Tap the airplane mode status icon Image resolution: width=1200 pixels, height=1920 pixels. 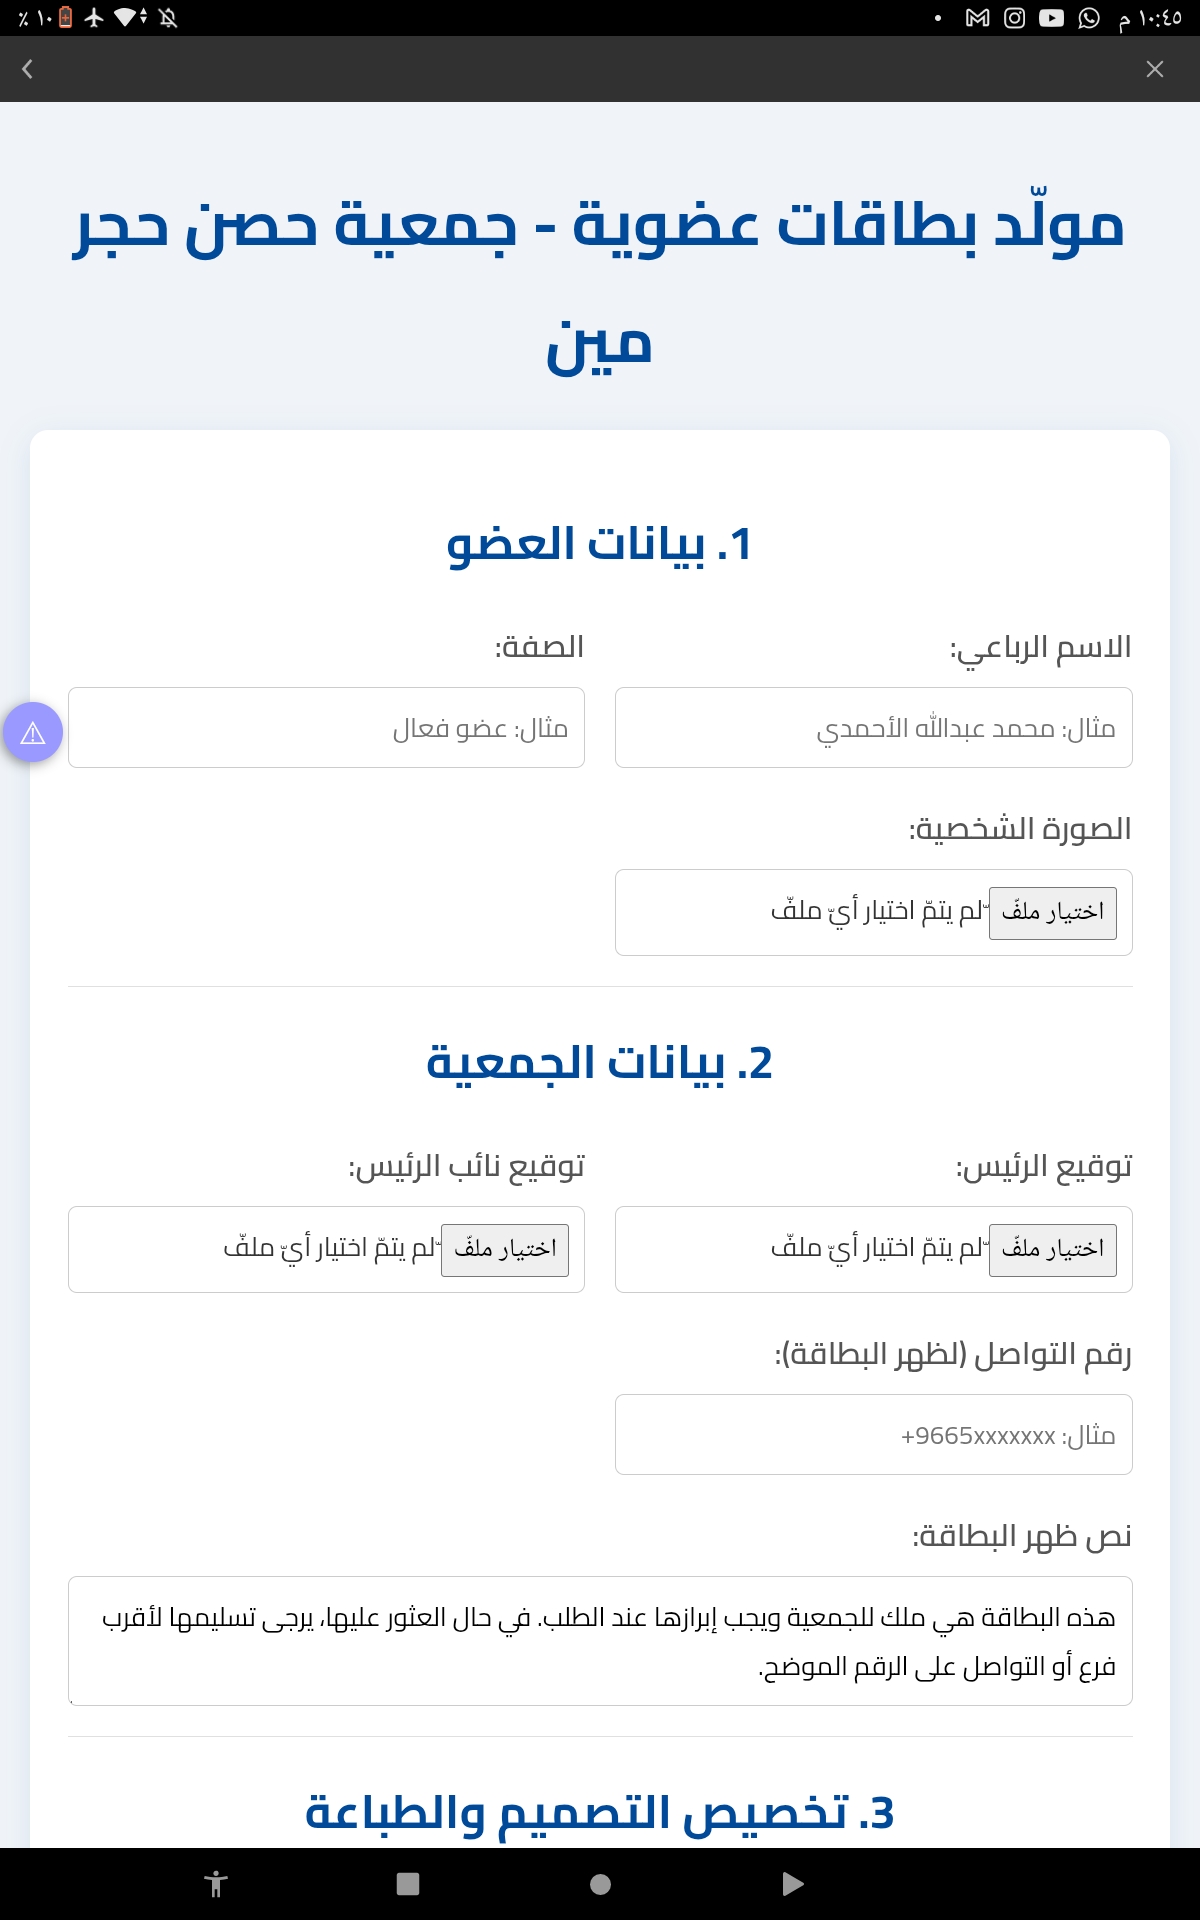[94, 18]
